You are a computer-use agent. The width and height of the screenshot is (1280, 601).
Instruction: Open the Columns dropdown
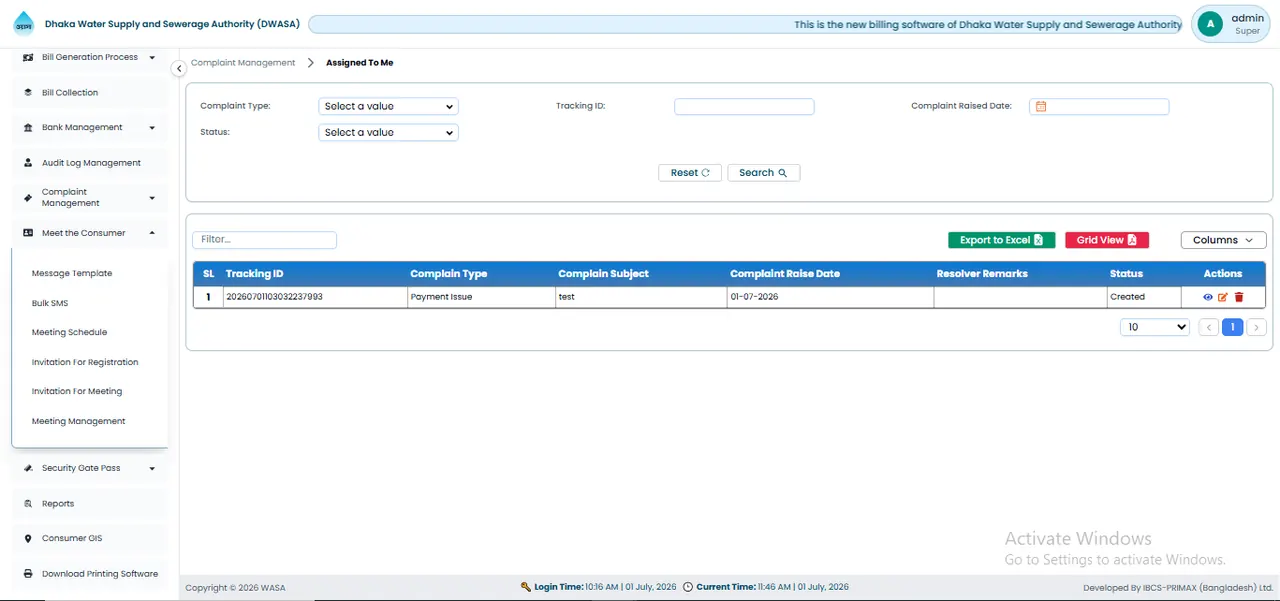pos(1223,240)
